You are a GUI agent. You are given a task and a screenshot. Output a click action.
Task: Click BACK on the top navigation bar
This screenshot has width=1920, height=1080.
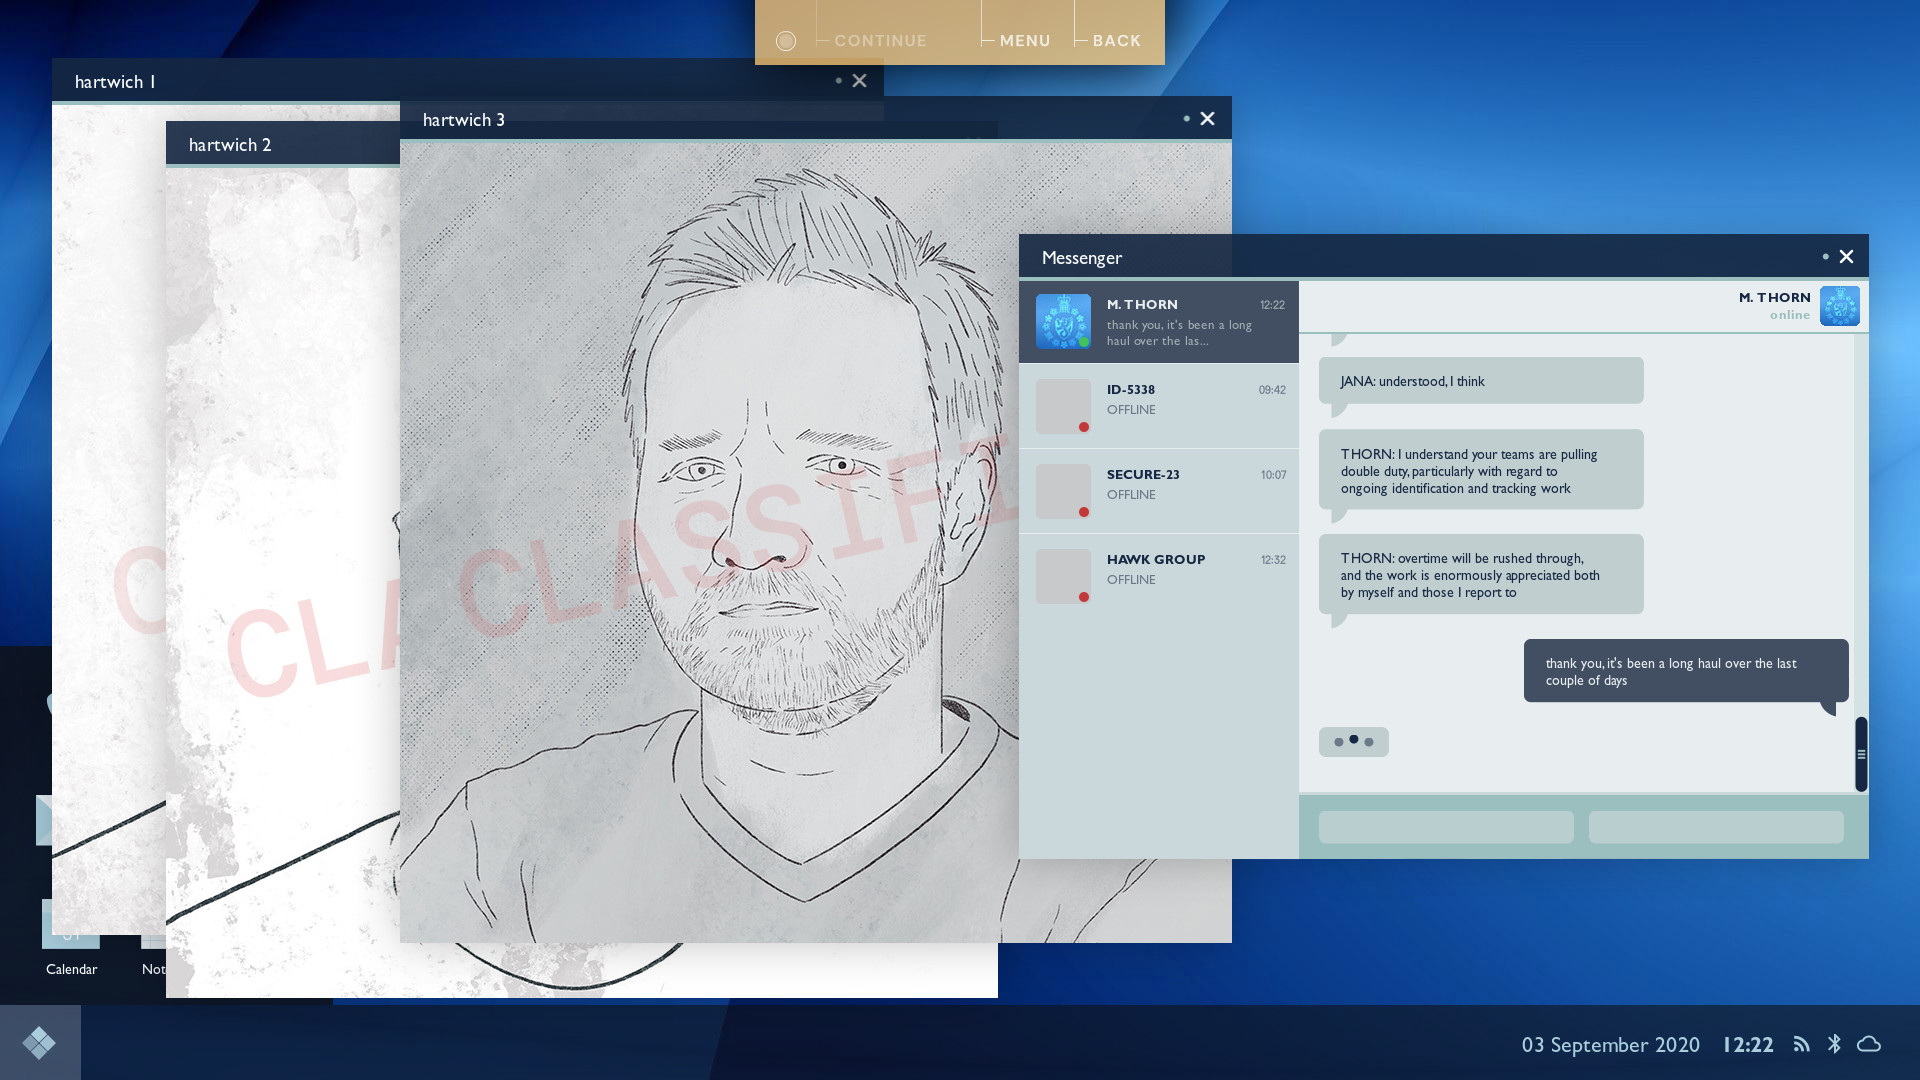tap(1116, 41)
